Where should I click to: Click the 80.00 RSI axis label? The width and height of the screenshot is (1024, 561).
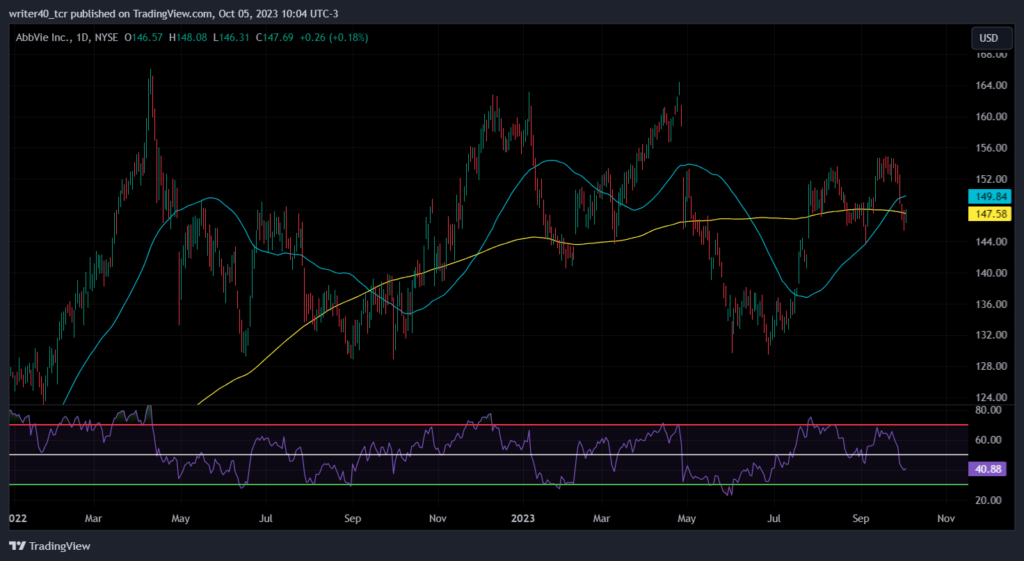coord(988,410)
